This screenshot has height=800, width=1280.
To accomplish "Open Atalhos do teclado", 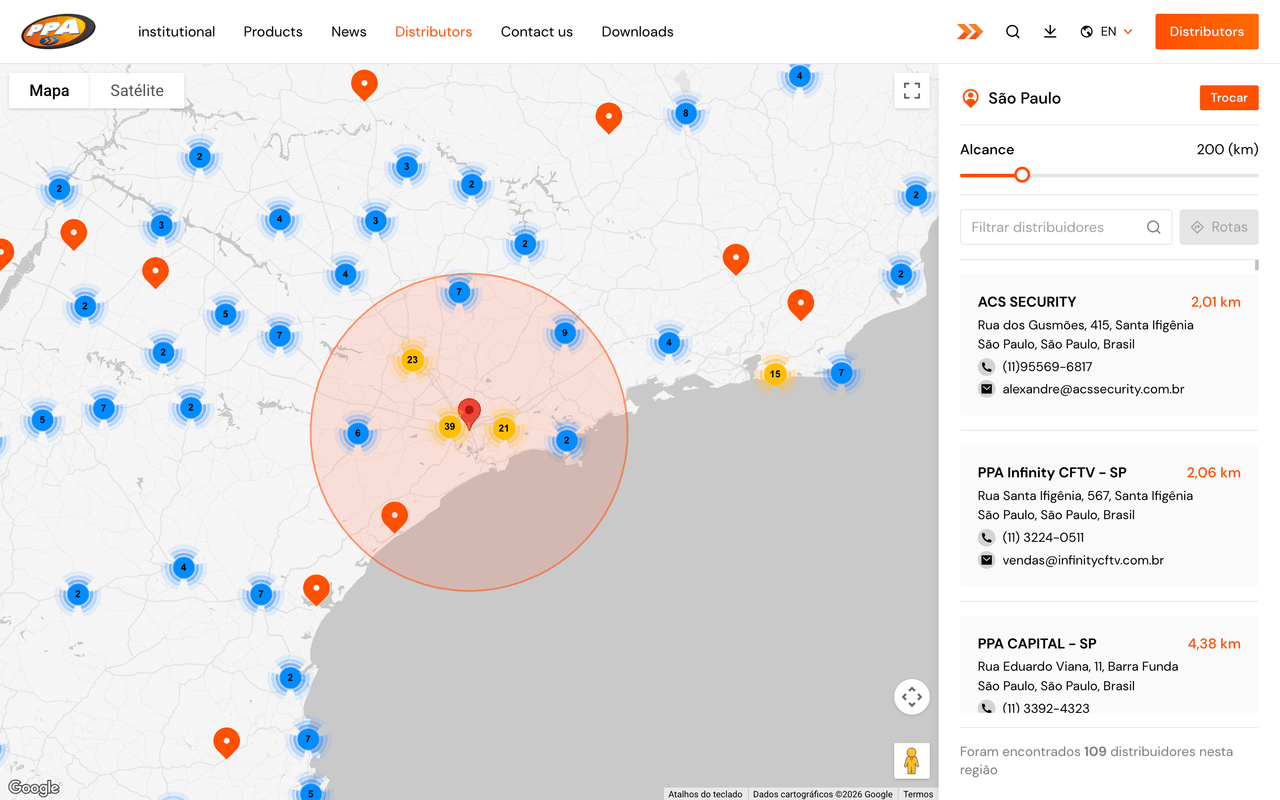I will (706, 794).
